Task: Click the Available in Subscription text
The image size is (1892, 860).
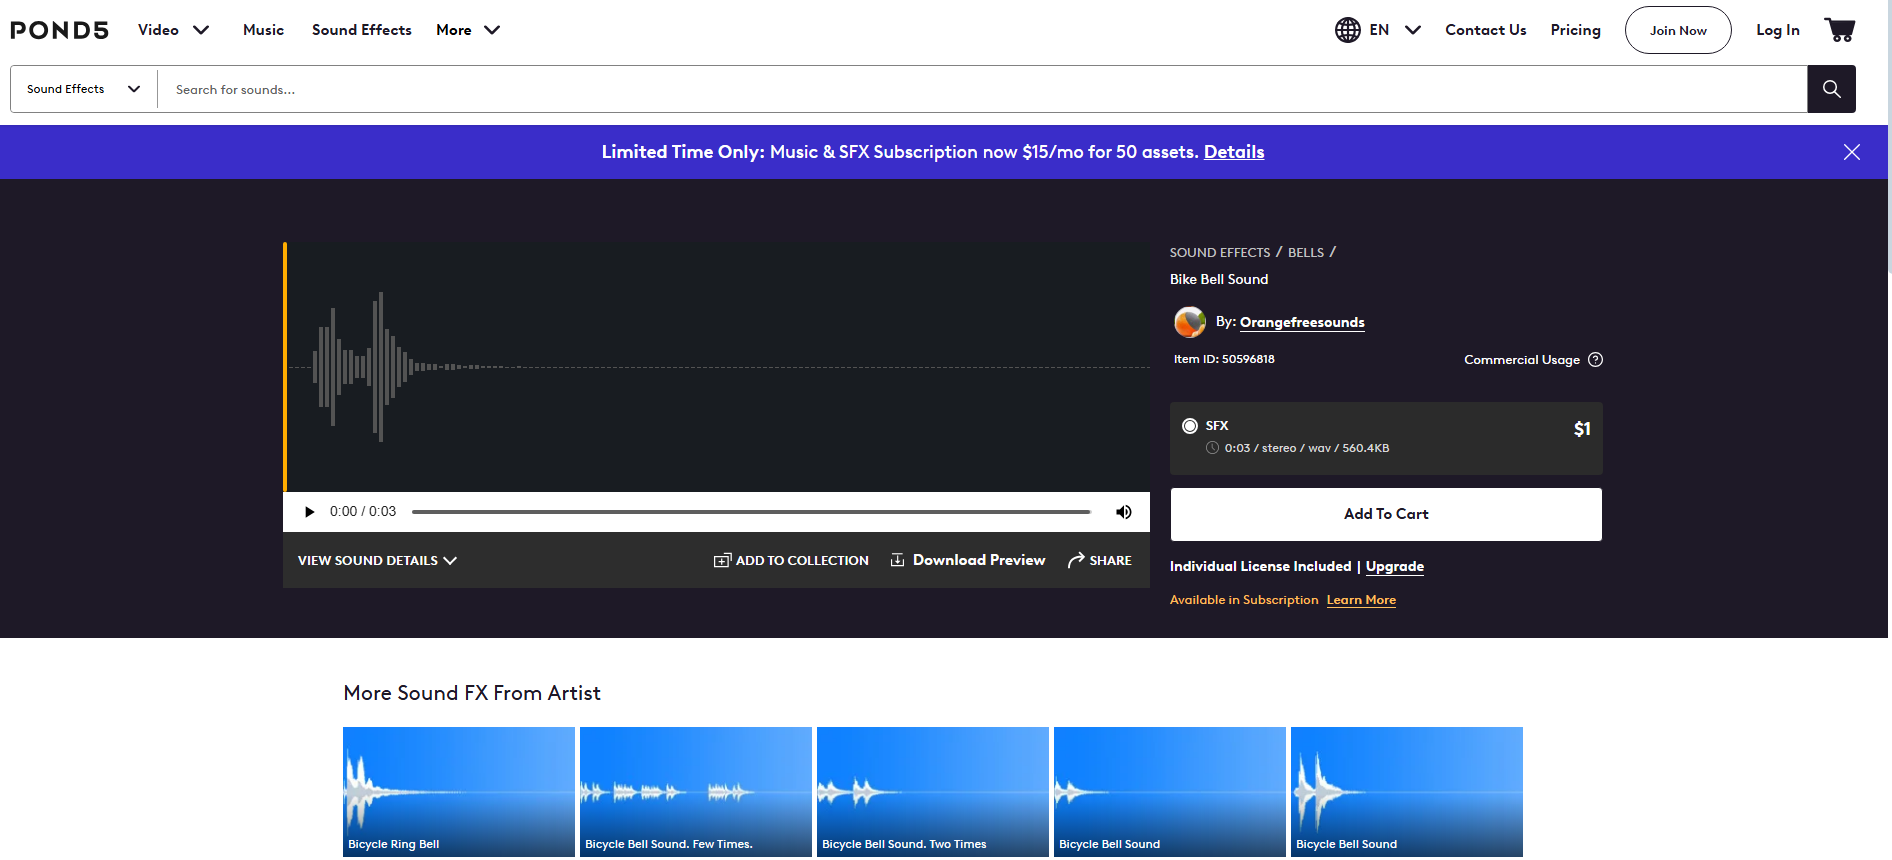Action: pos(1244,600)
